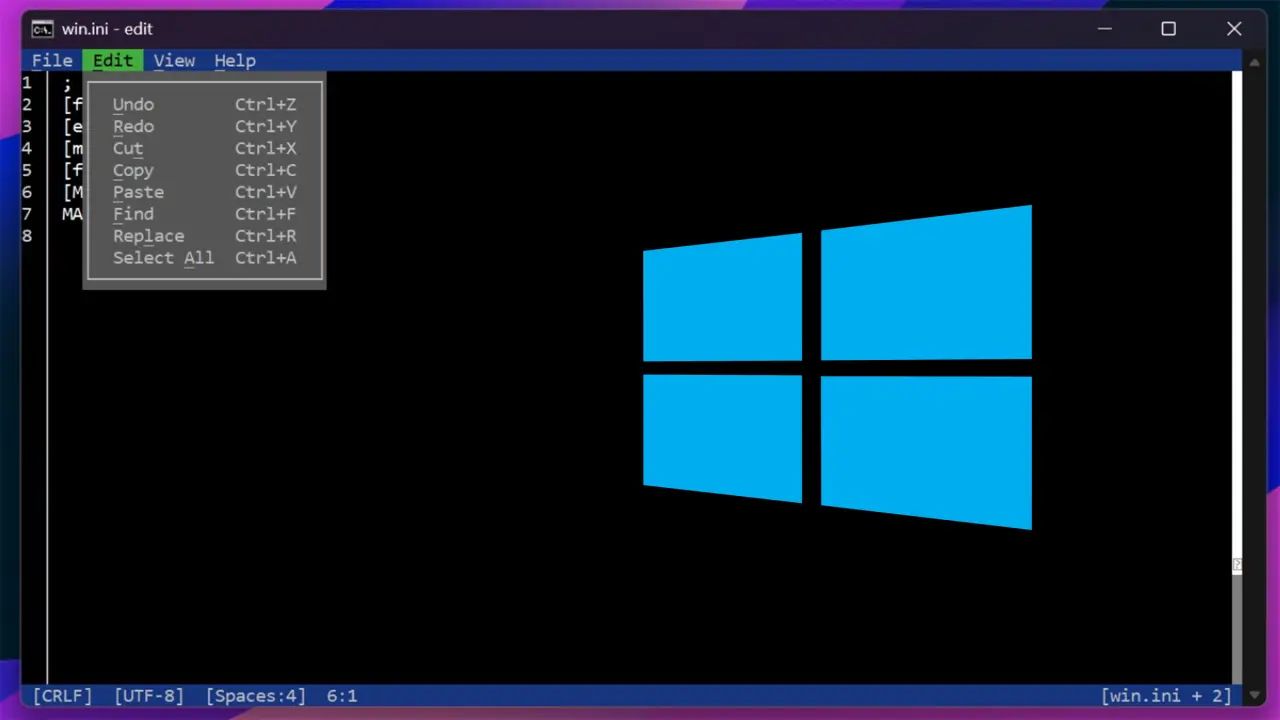This screenshot has width=1280, height=720.
Task: Open the File menu
Action: tap(52, 61)
